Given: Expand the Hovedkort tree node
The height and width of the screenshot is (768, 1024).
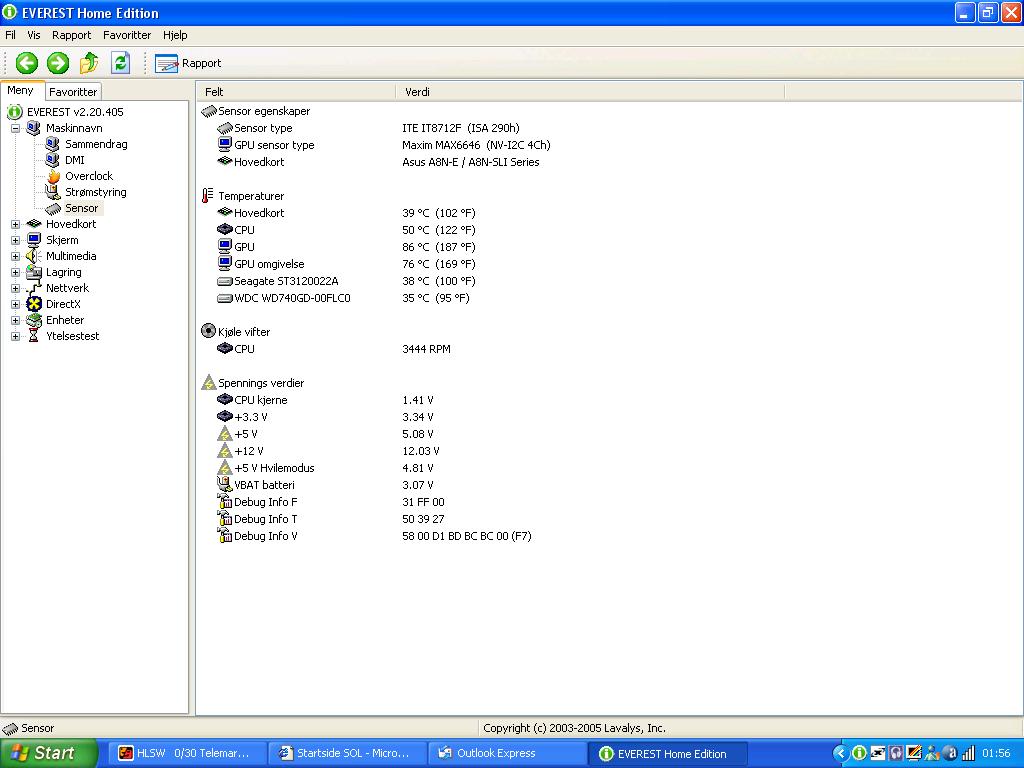Looking at the screenshot, I should pyautogui.click(x=16, y=224).
